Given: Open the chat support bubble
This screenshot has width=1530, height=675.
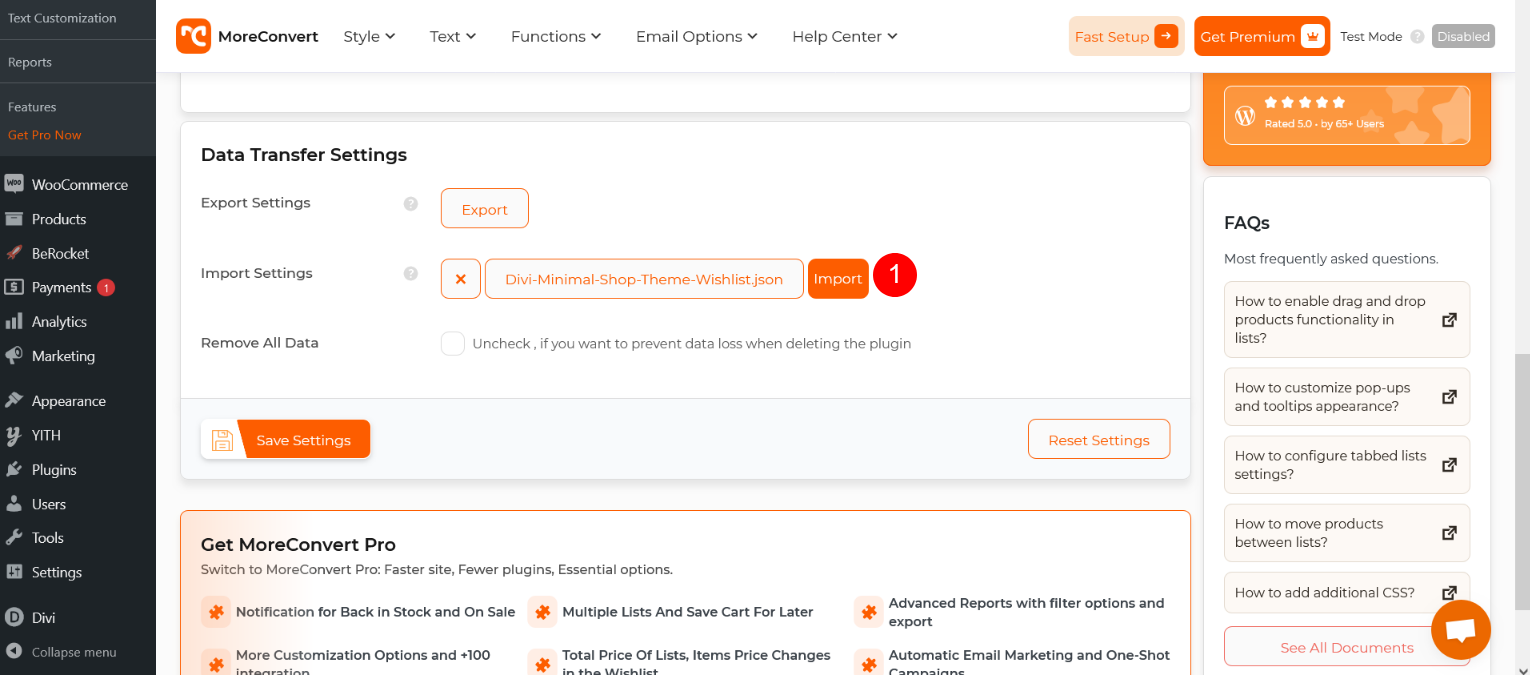Looking at the screenshot, I should pyautogui.click(x=1461, y=630).
